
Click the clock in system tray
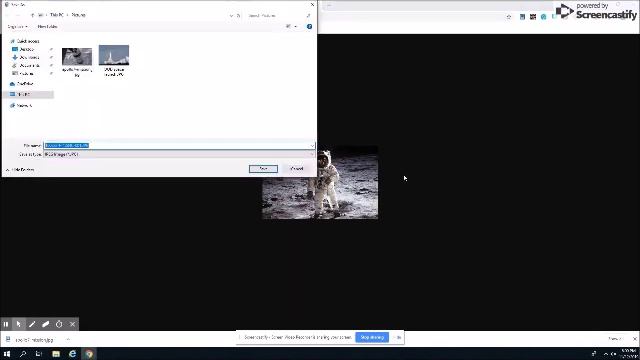627,353
